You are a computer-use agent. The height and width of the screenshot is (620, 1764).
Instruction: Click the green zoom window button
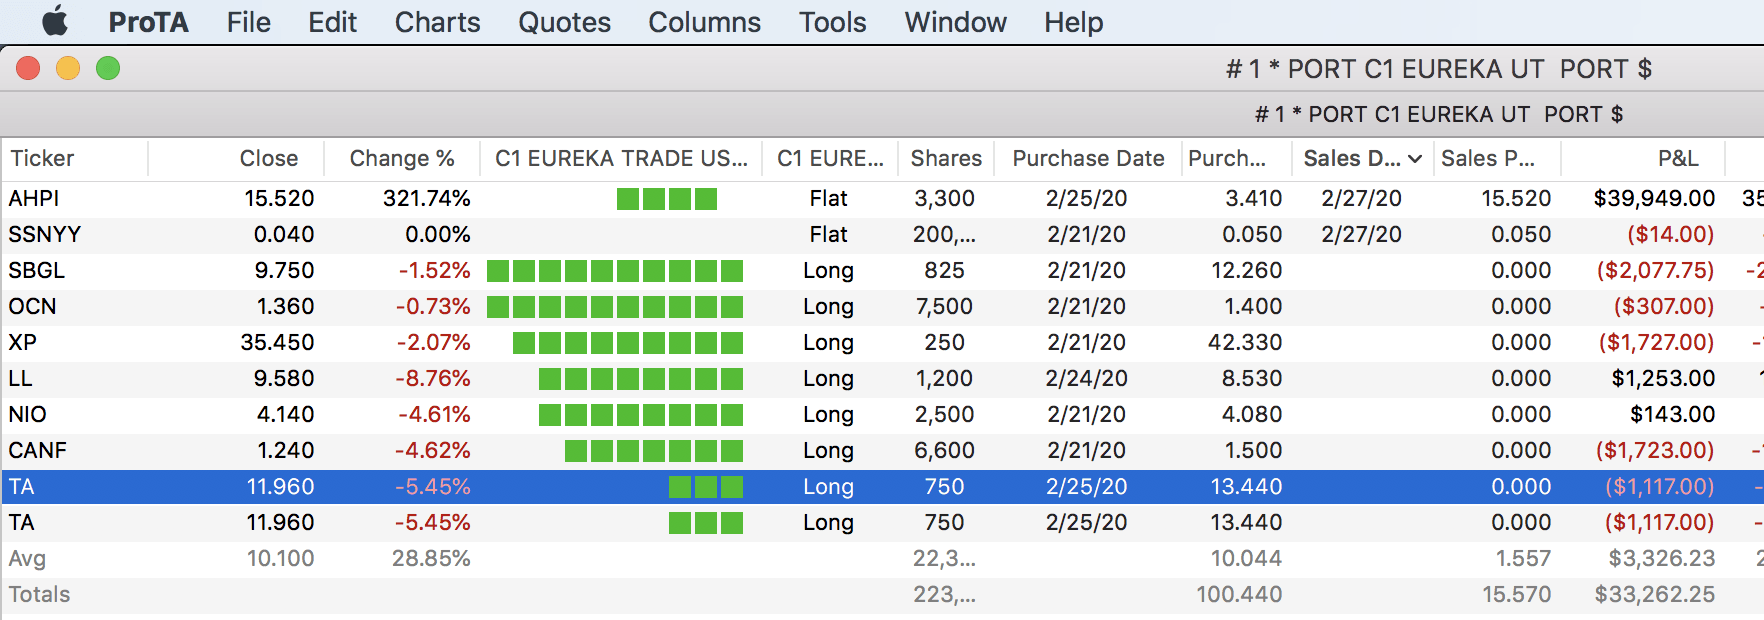108,68
